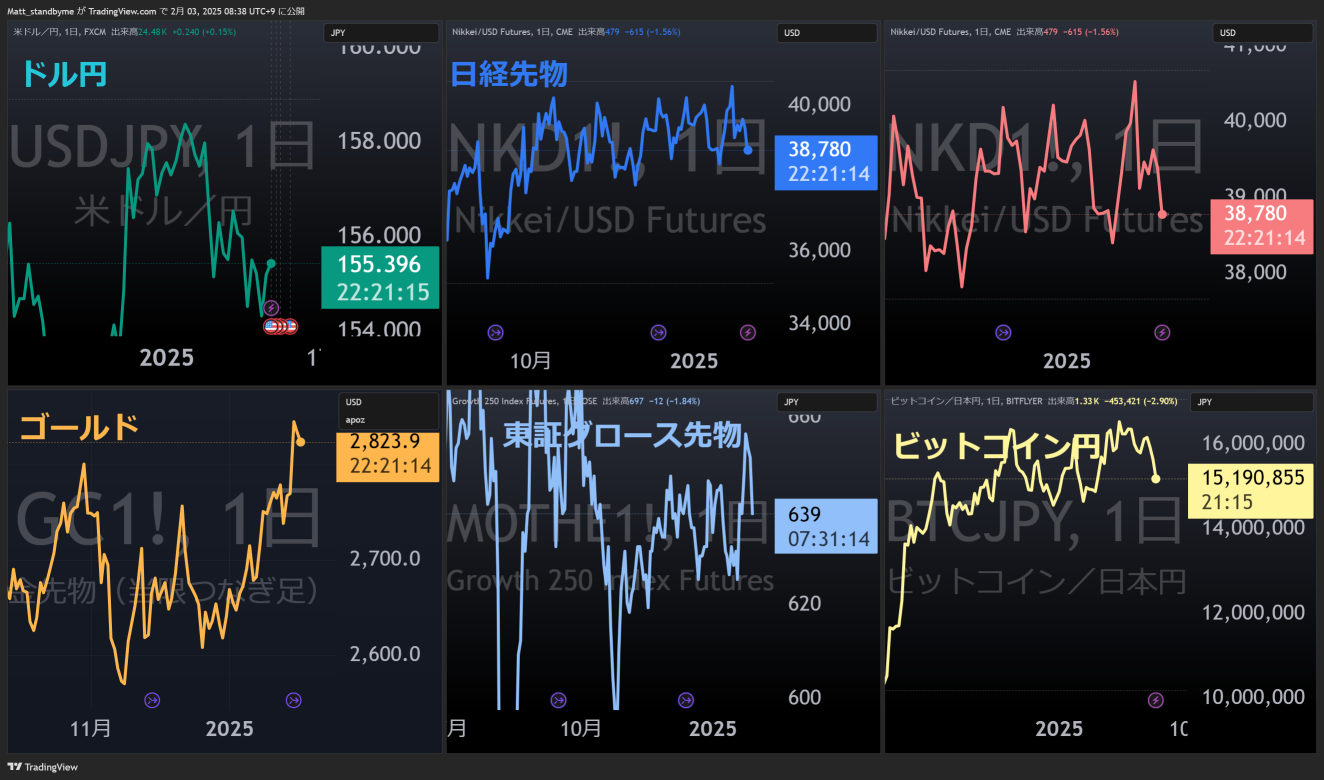Open the USD currency box on the gold chart
Screen dimensions: 1324x780
pos(390,402)
